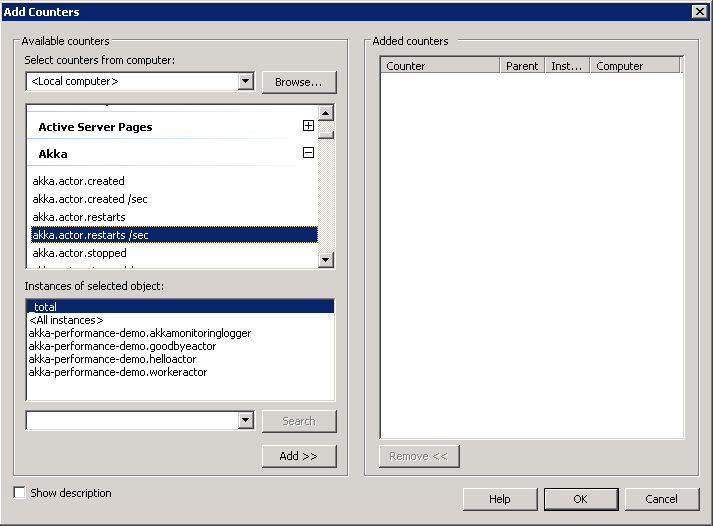Click the counter list scroll down arrow
This screenshot has width=713, height=526.
click(x=326, y=260)
